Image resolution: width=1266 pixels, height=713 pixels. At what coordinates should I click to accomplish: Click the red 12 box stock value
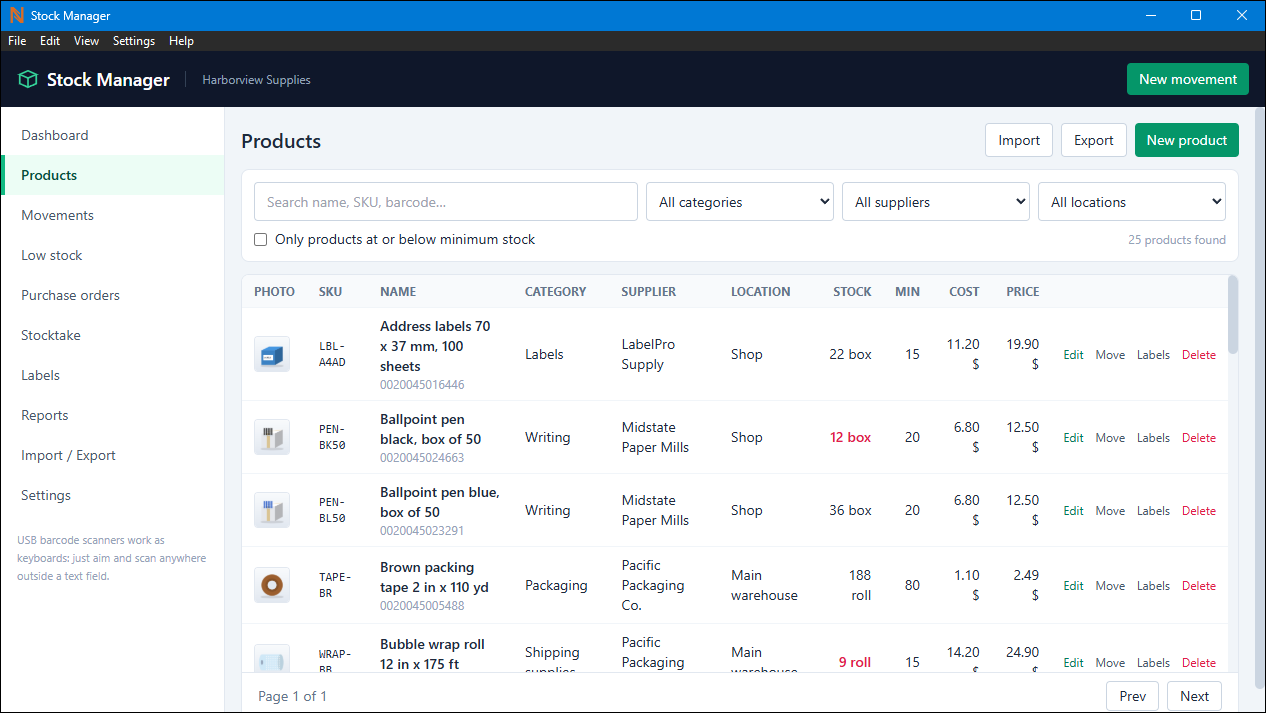[851, 438]
